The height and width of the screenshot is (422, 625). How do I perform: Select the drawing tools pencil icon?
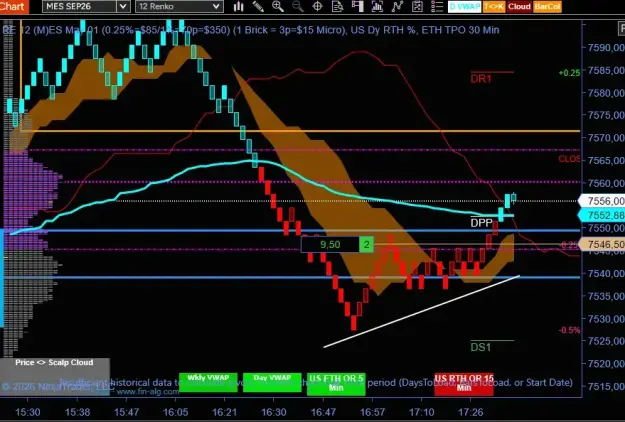(258, 7)
